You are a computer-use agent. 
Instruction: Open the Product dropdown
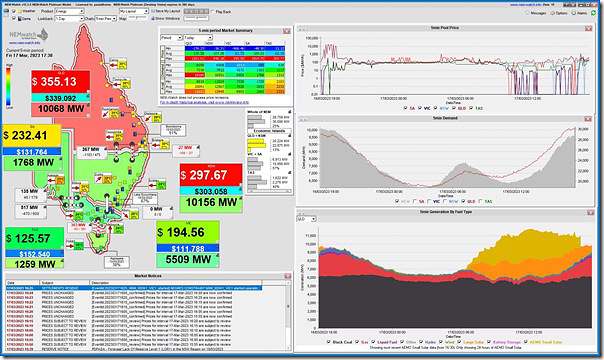click(x=69, y=11)
